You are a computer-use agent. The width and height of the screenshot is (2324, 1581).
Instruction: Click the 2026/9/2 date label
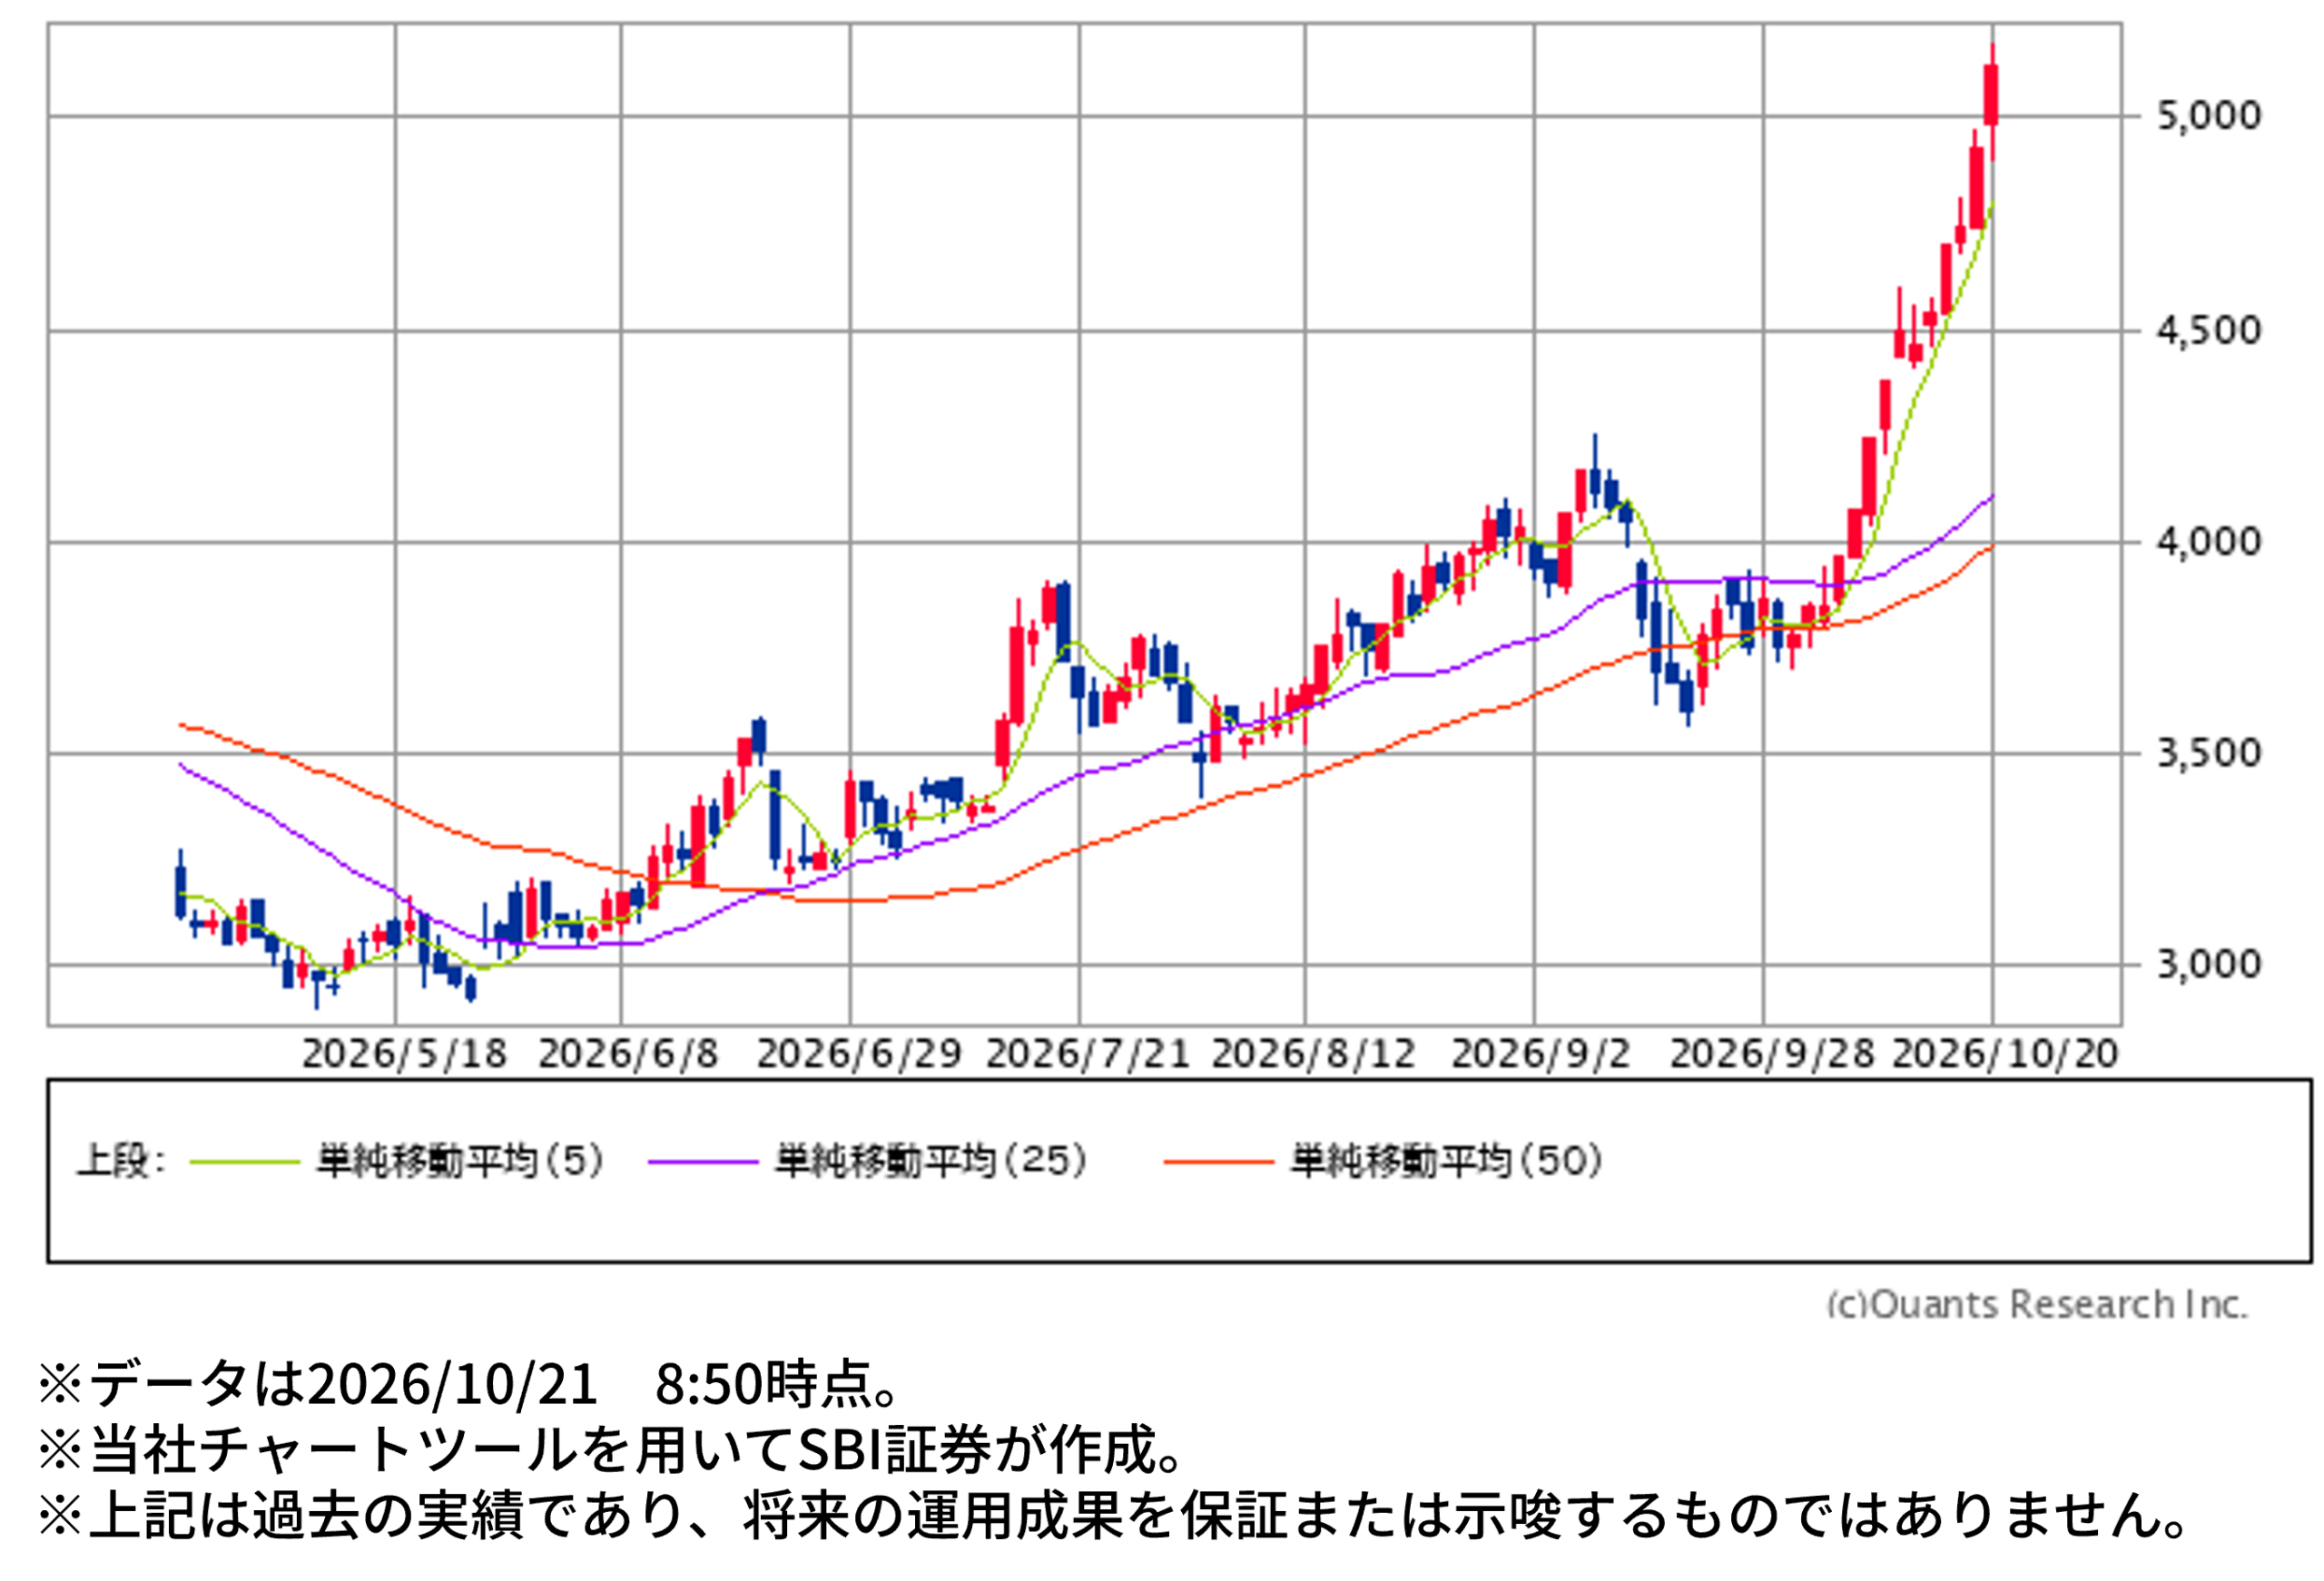(1541, 1054)
